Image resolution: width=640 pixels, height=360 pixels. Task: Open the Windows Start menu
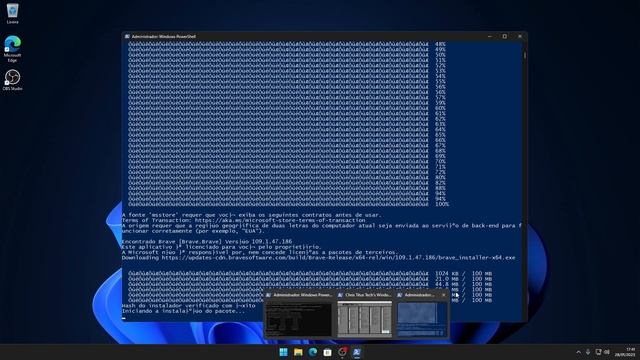click(283, 352)
